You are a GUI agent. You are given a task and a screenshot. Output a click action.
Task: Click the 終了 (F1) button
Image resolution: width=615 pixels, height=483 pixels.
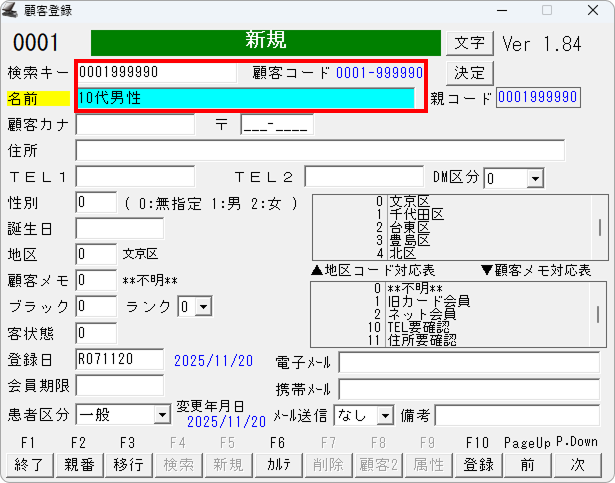29,464
